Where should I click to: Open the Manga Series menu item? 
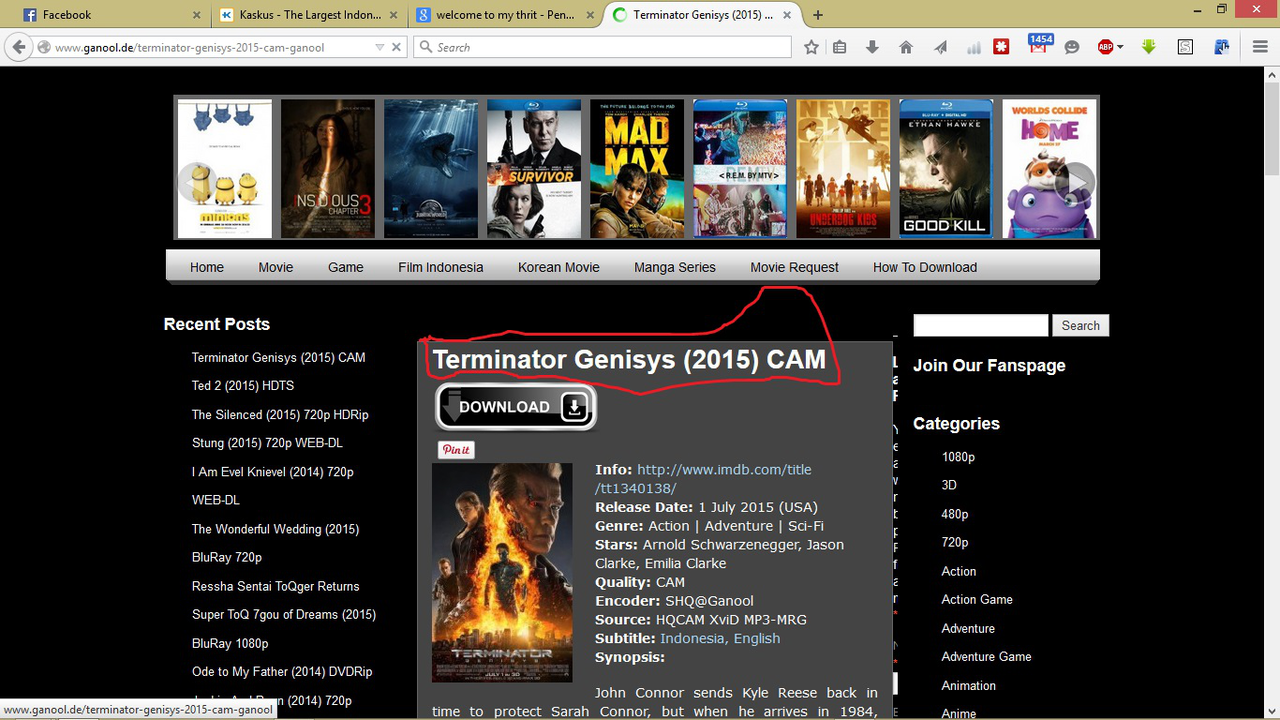[x=675, y=267]
